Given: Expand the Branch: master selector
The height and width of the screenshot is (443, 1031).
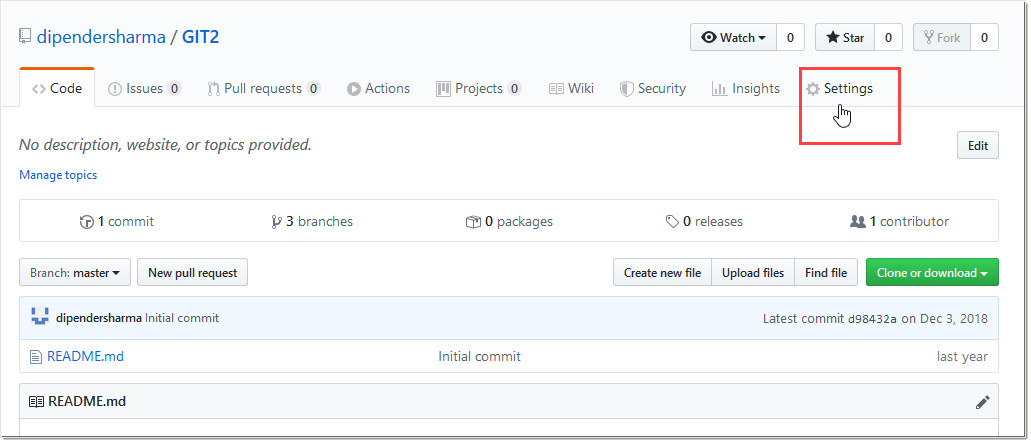Looking at the screenshot, I should [x=75, y=272].
